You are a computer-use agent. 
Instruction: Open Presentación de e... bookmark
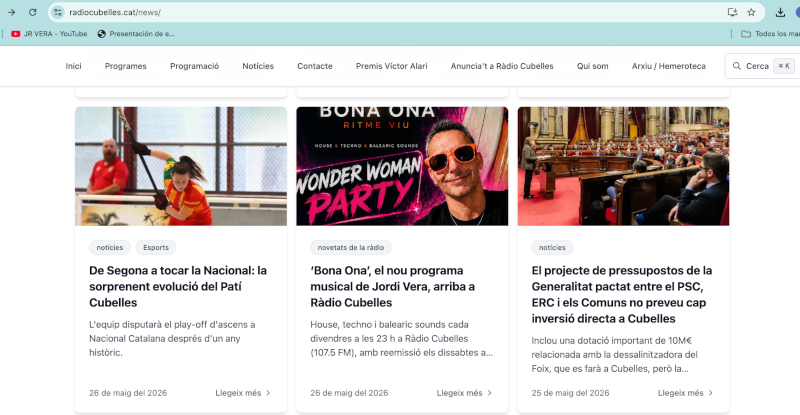[x=136, y=34]
